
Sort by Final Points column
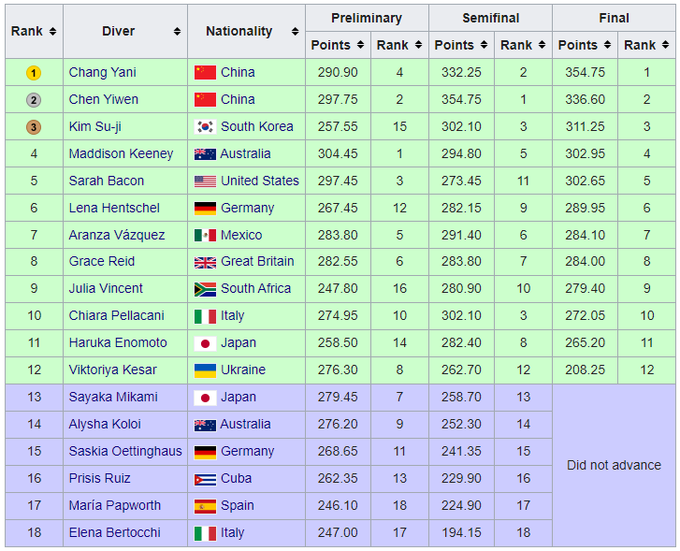point(584,45)
